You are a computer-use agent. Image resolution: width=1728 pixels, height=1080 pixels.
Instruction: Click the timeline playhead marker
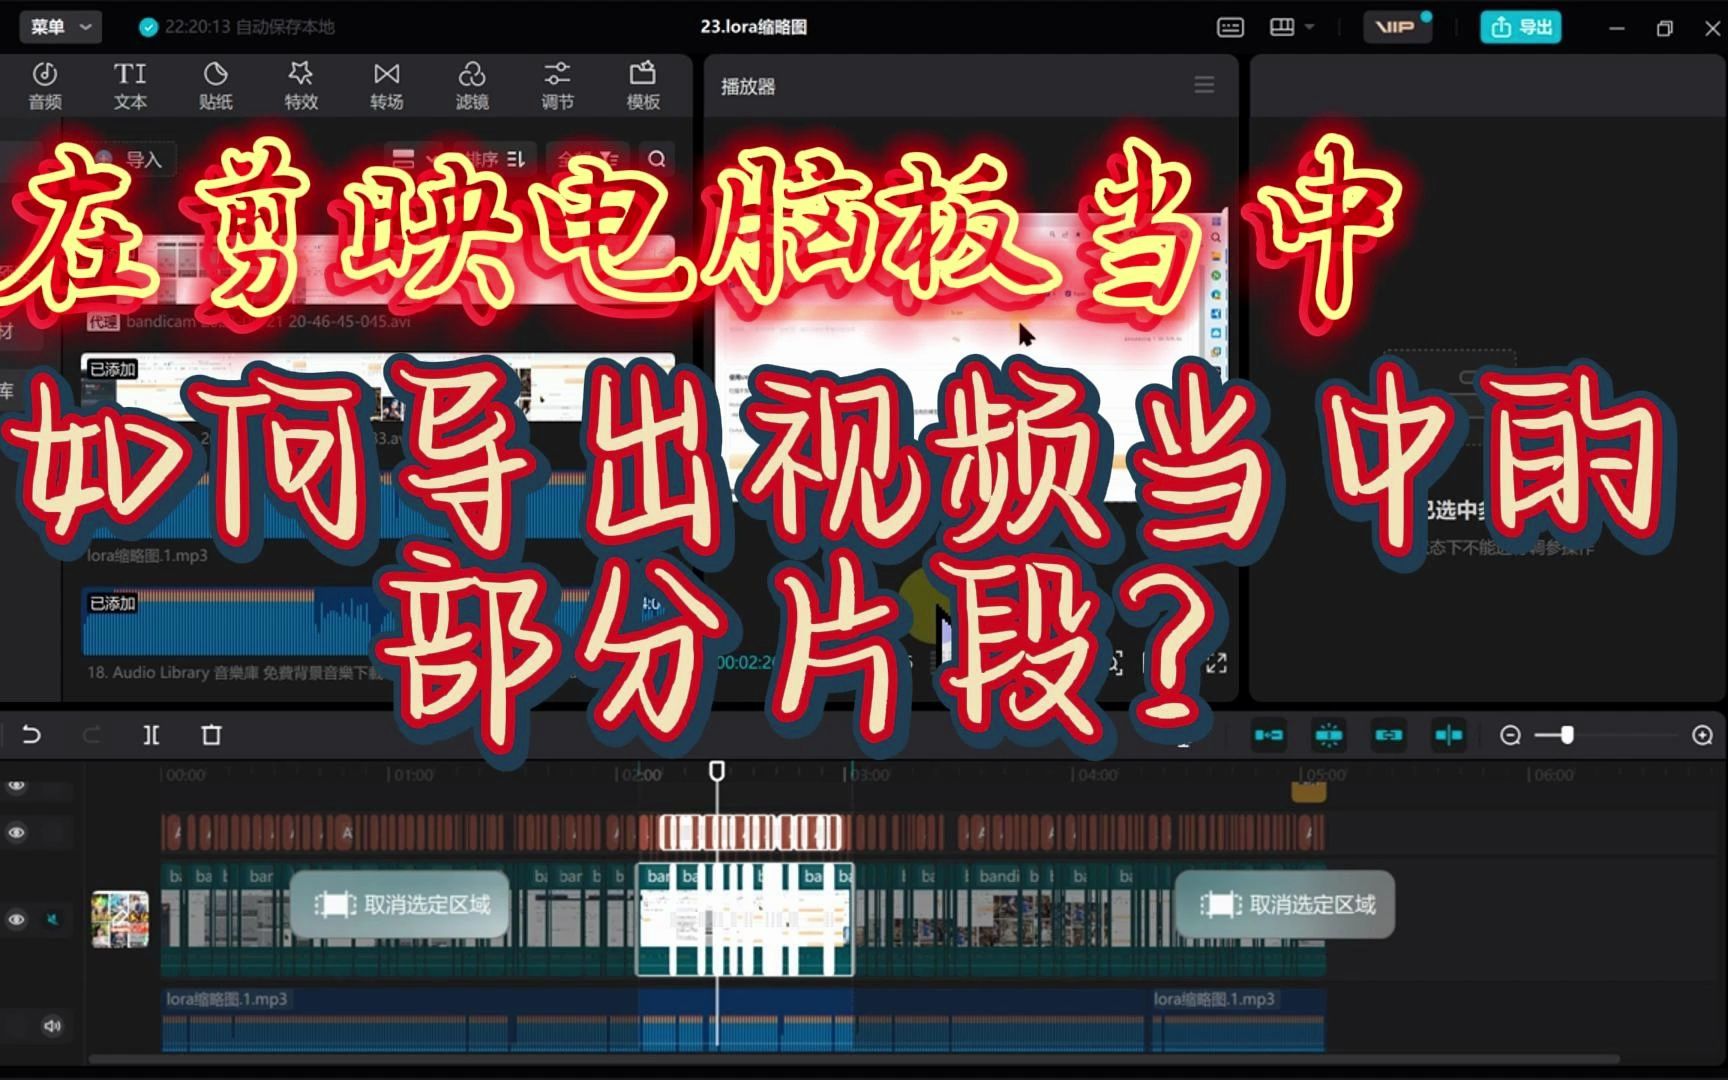tap(717, 771)
